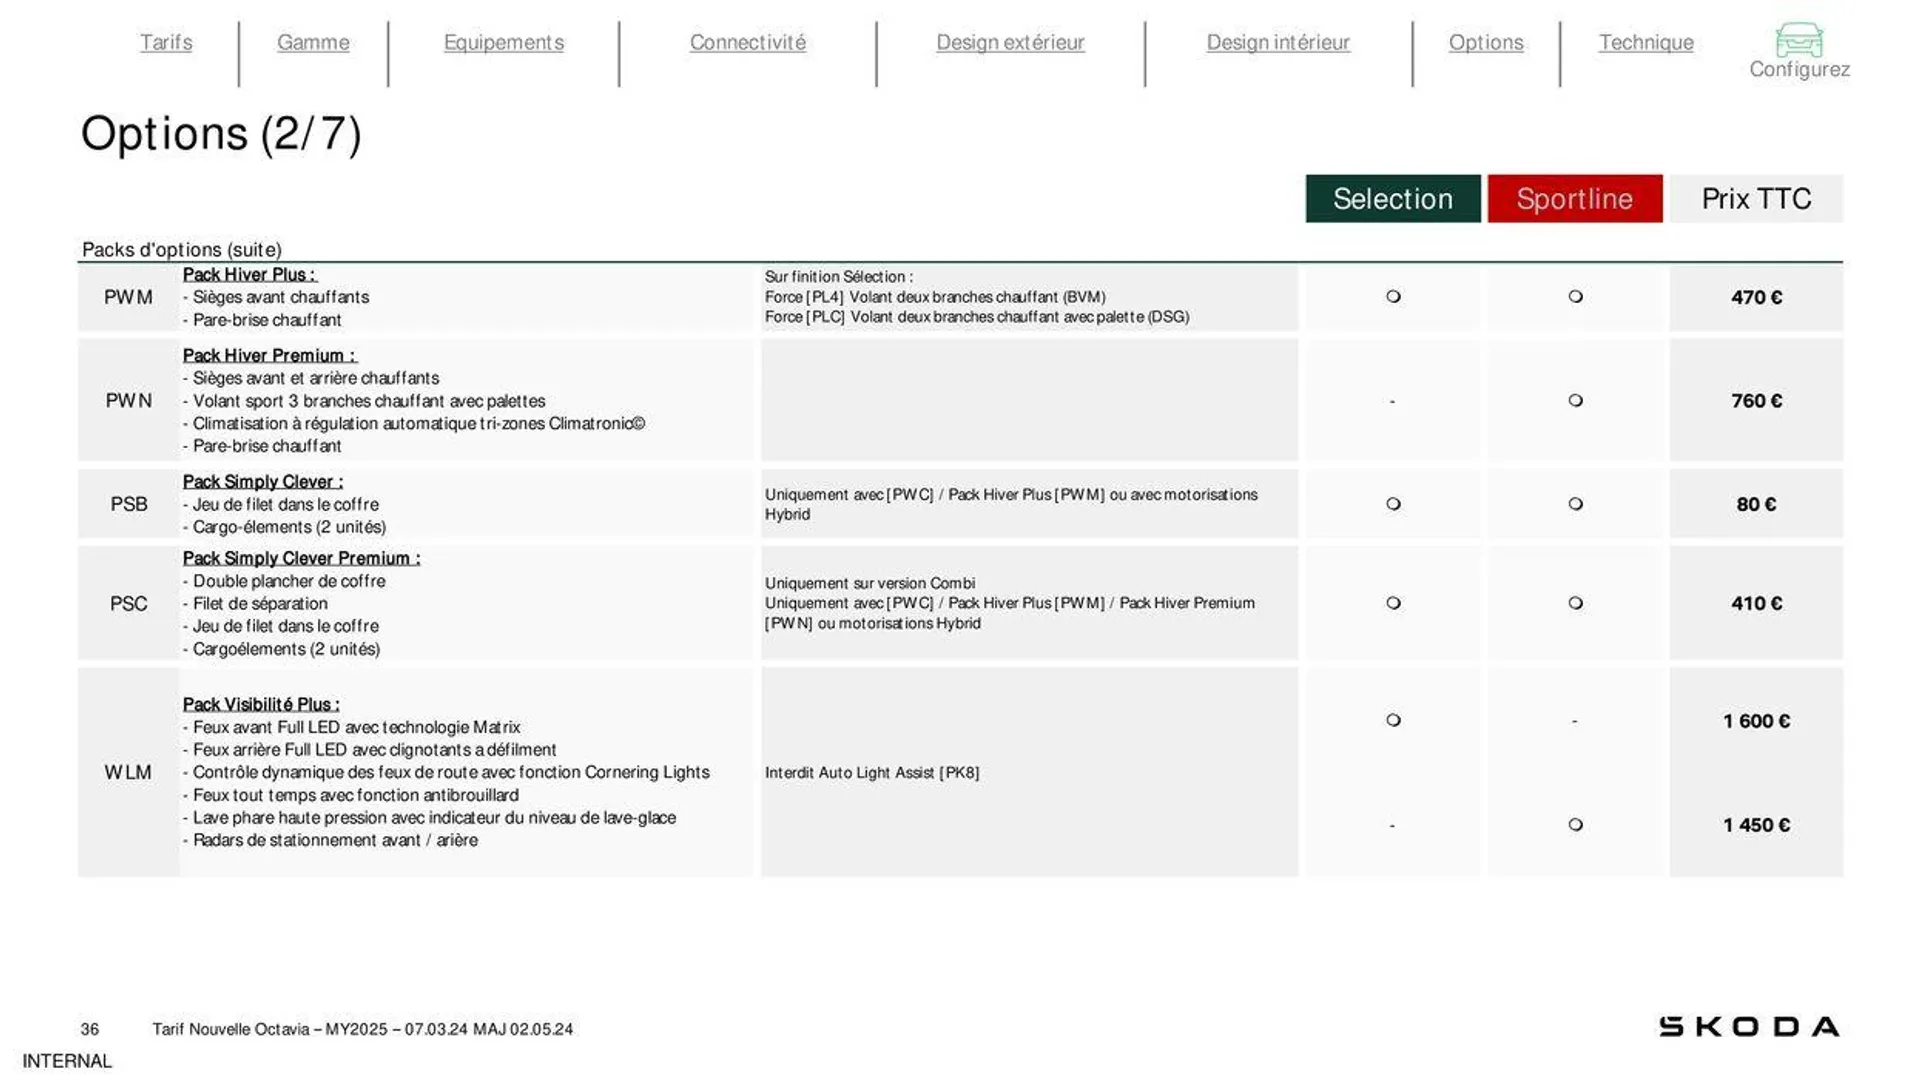Go to the Tarifs tab
This screenshot has width=1920, height=1080.
pos(166,42)
